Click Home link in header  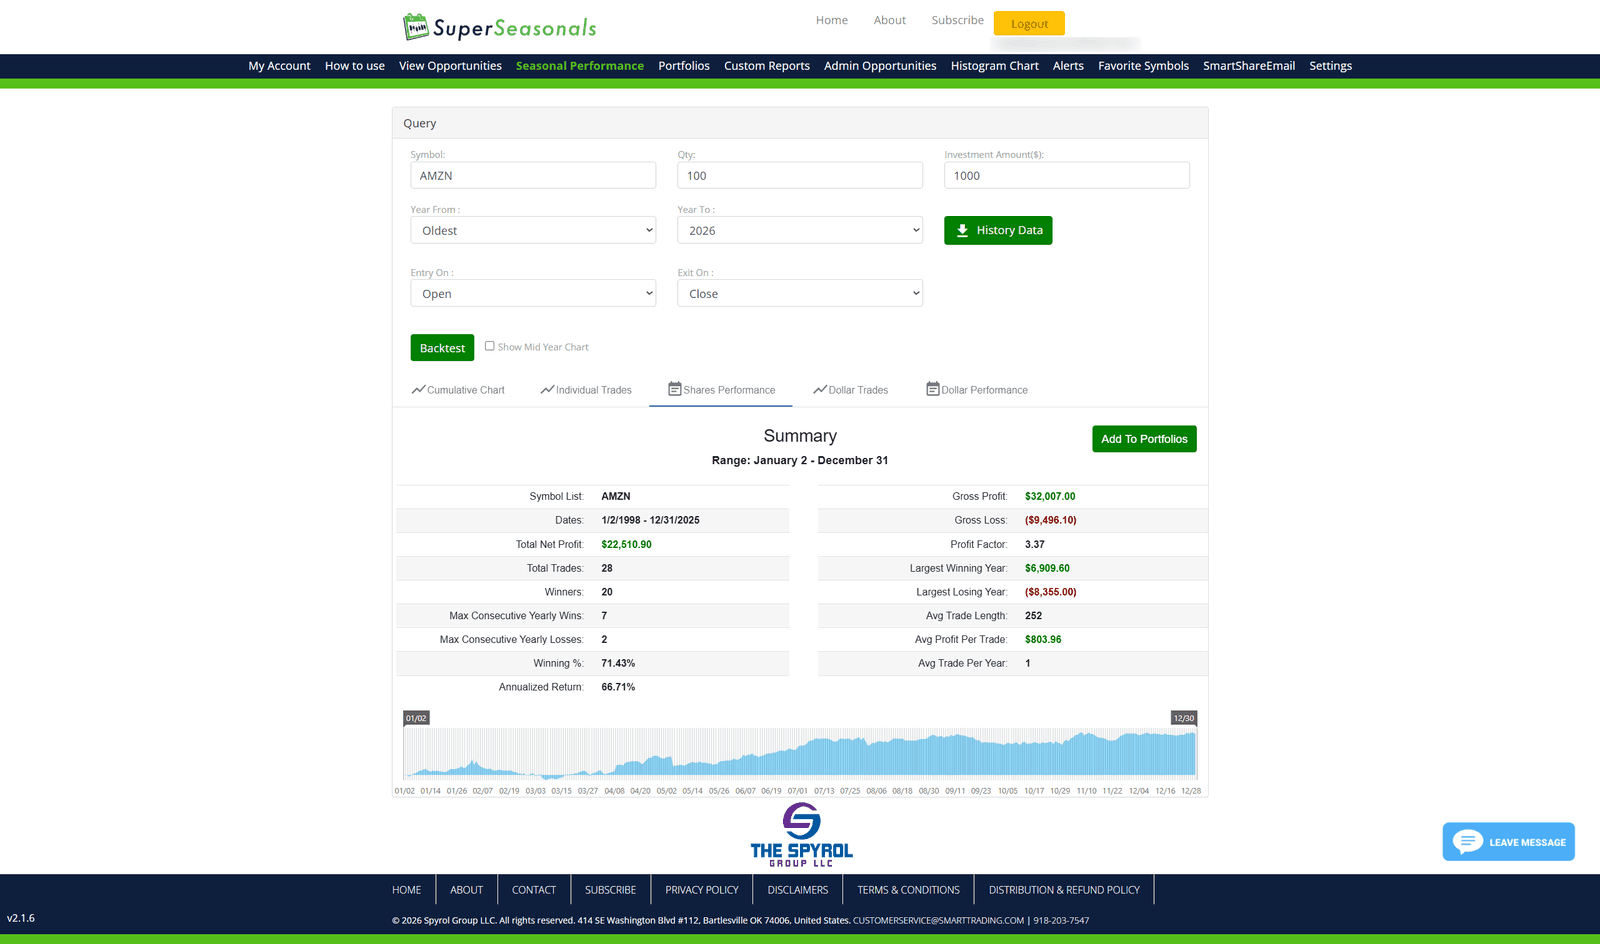pos(832,20)
